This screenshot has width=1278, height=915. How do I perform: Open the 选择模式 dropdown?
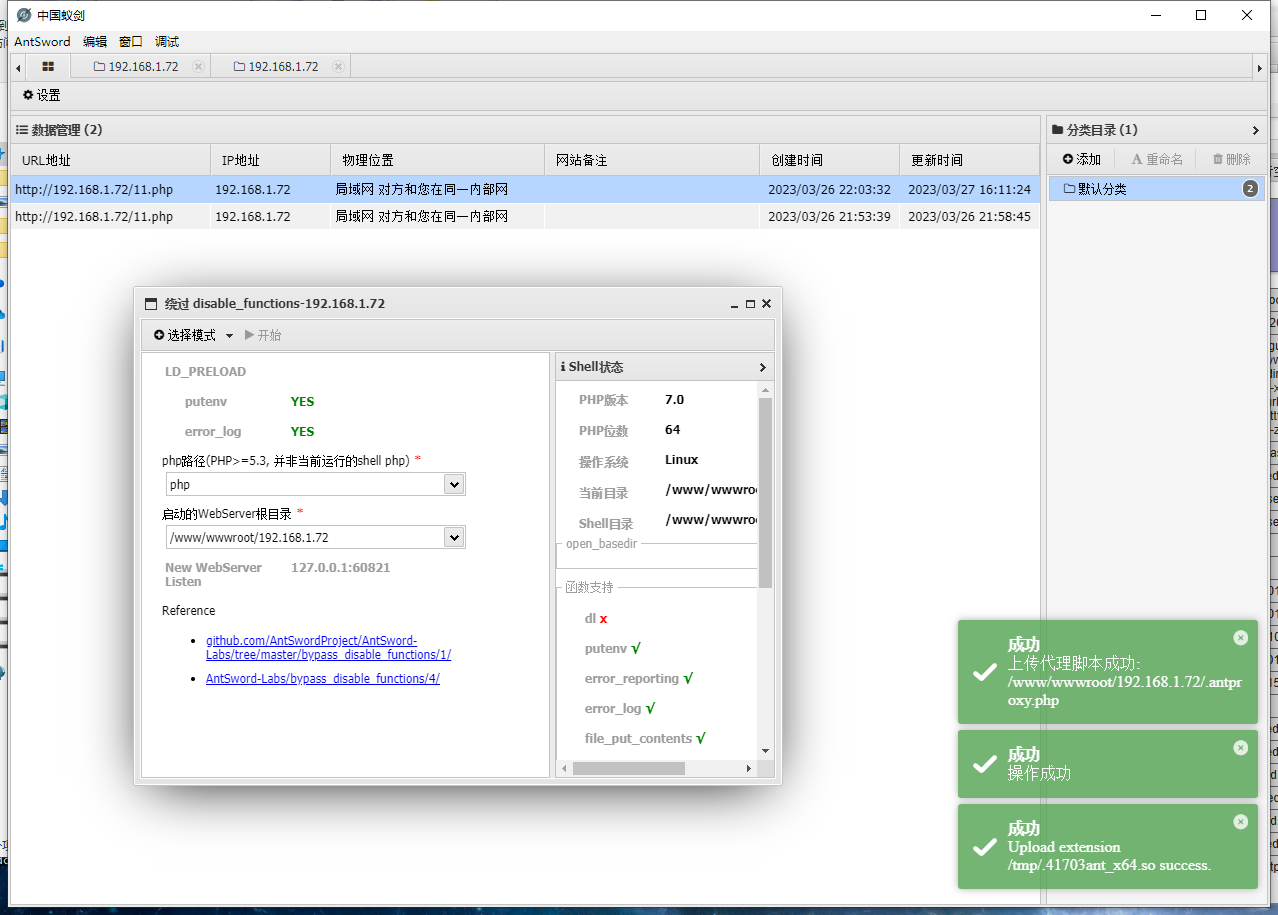194,335
